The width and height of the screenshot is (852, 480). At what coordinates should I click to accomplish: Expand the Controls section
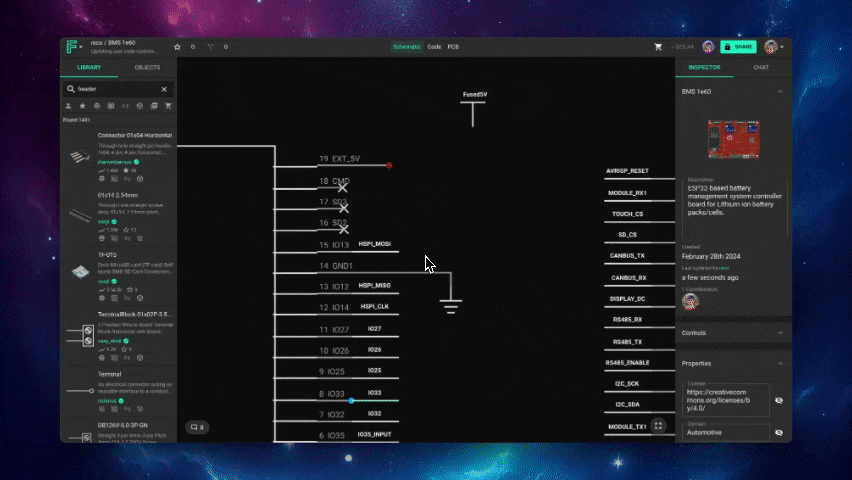(779, 332)
